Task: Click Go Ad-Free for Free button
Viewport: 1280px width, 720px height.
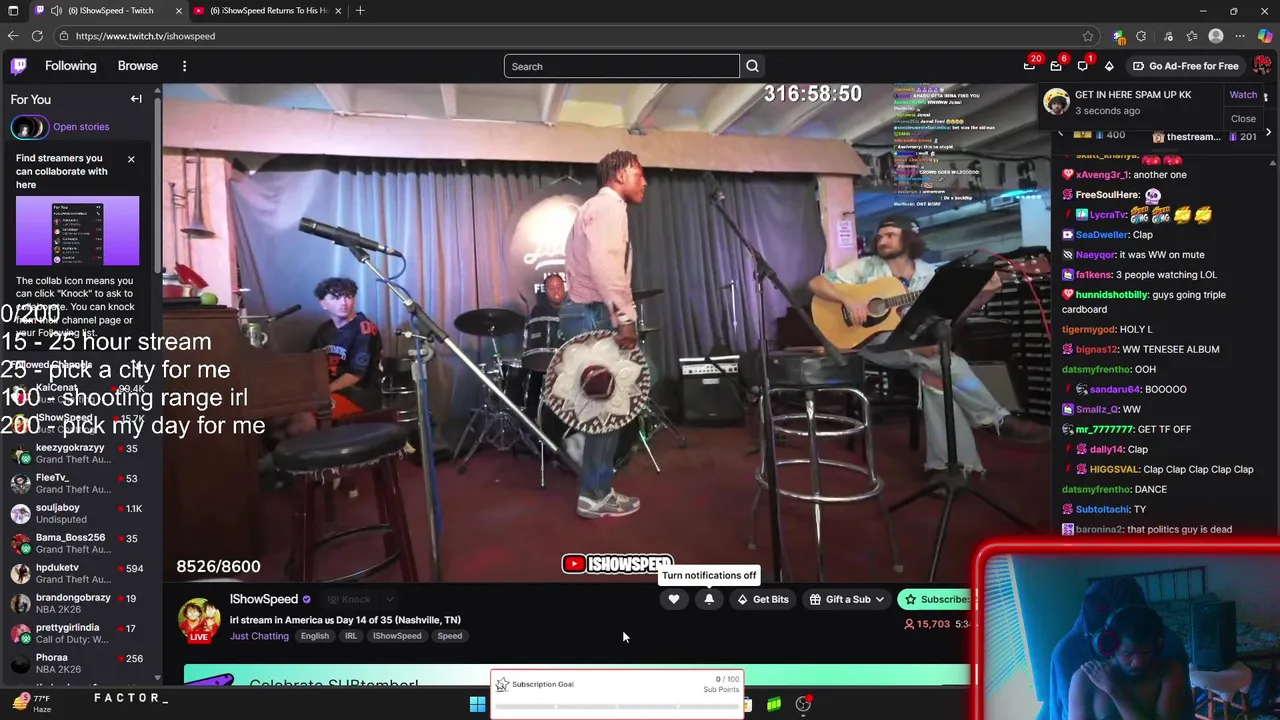Action: [1185, 66]
